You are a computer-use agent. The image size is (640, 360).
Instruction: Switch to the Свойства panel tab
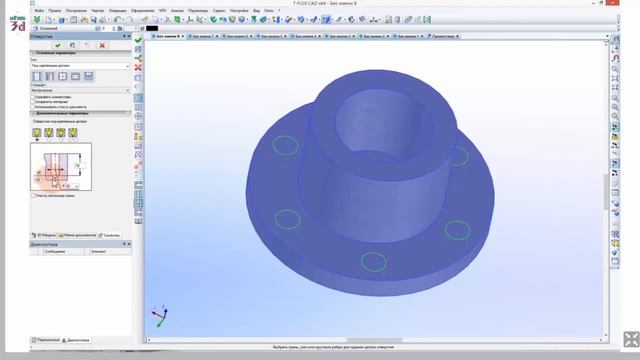coord(109,236)
